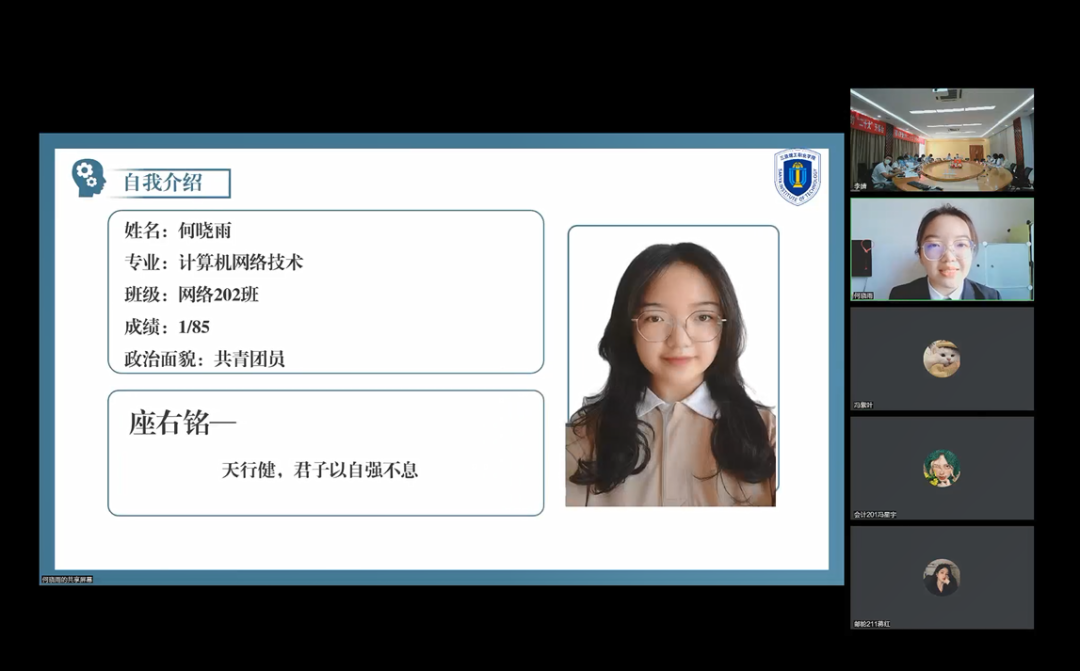
Task: Click the head-with-gears icon beside 自我介绍
Action: [88, 178]
